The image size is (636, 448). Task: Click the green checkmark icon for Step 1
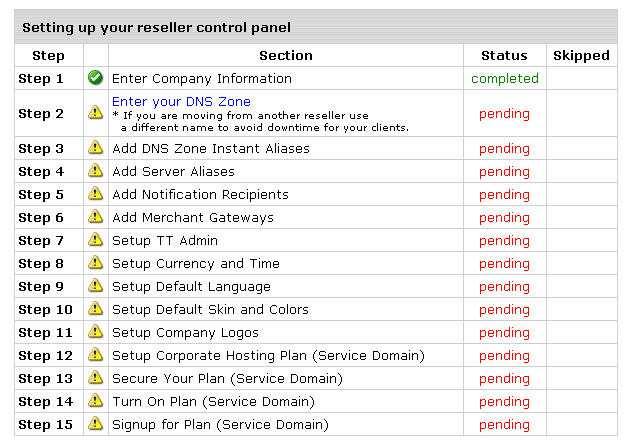pyautogui.click(x=95, y=77)
